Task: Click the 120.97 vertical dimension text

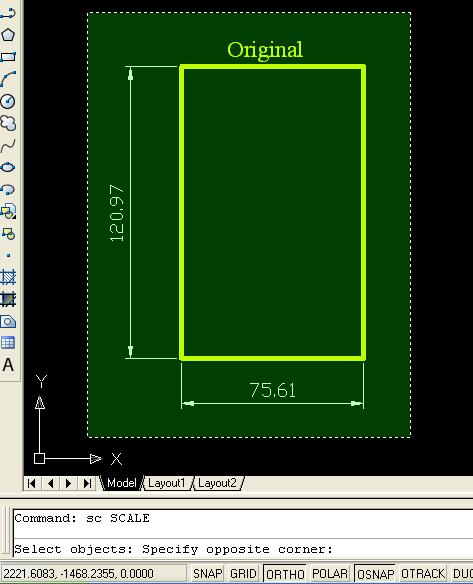Action: (117, 213)
